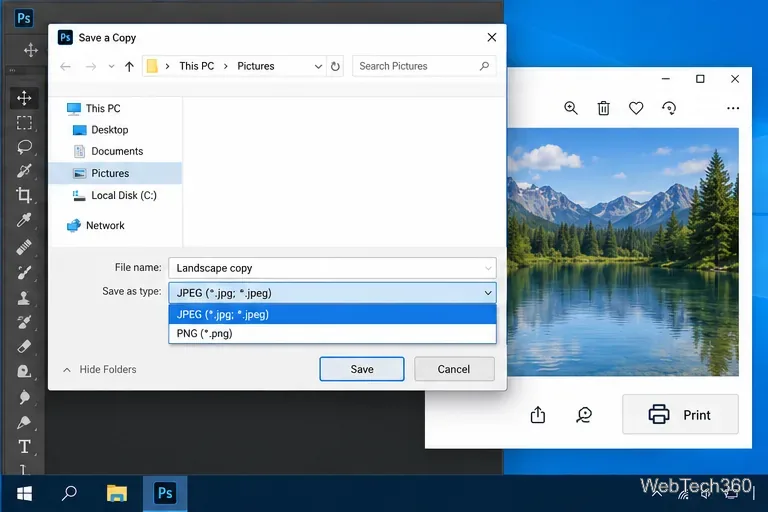Image resolution: width=768 pixels, height=512 pixels.
Task: Click the chevron before This PC in path
Action: coord(168,66)
